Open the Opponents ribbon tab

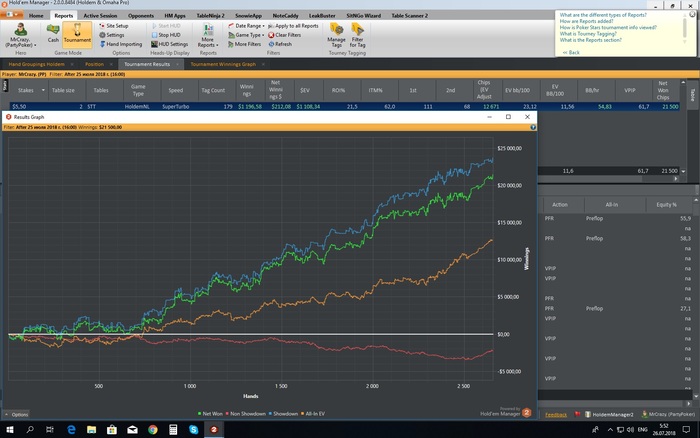click(141, 16)
